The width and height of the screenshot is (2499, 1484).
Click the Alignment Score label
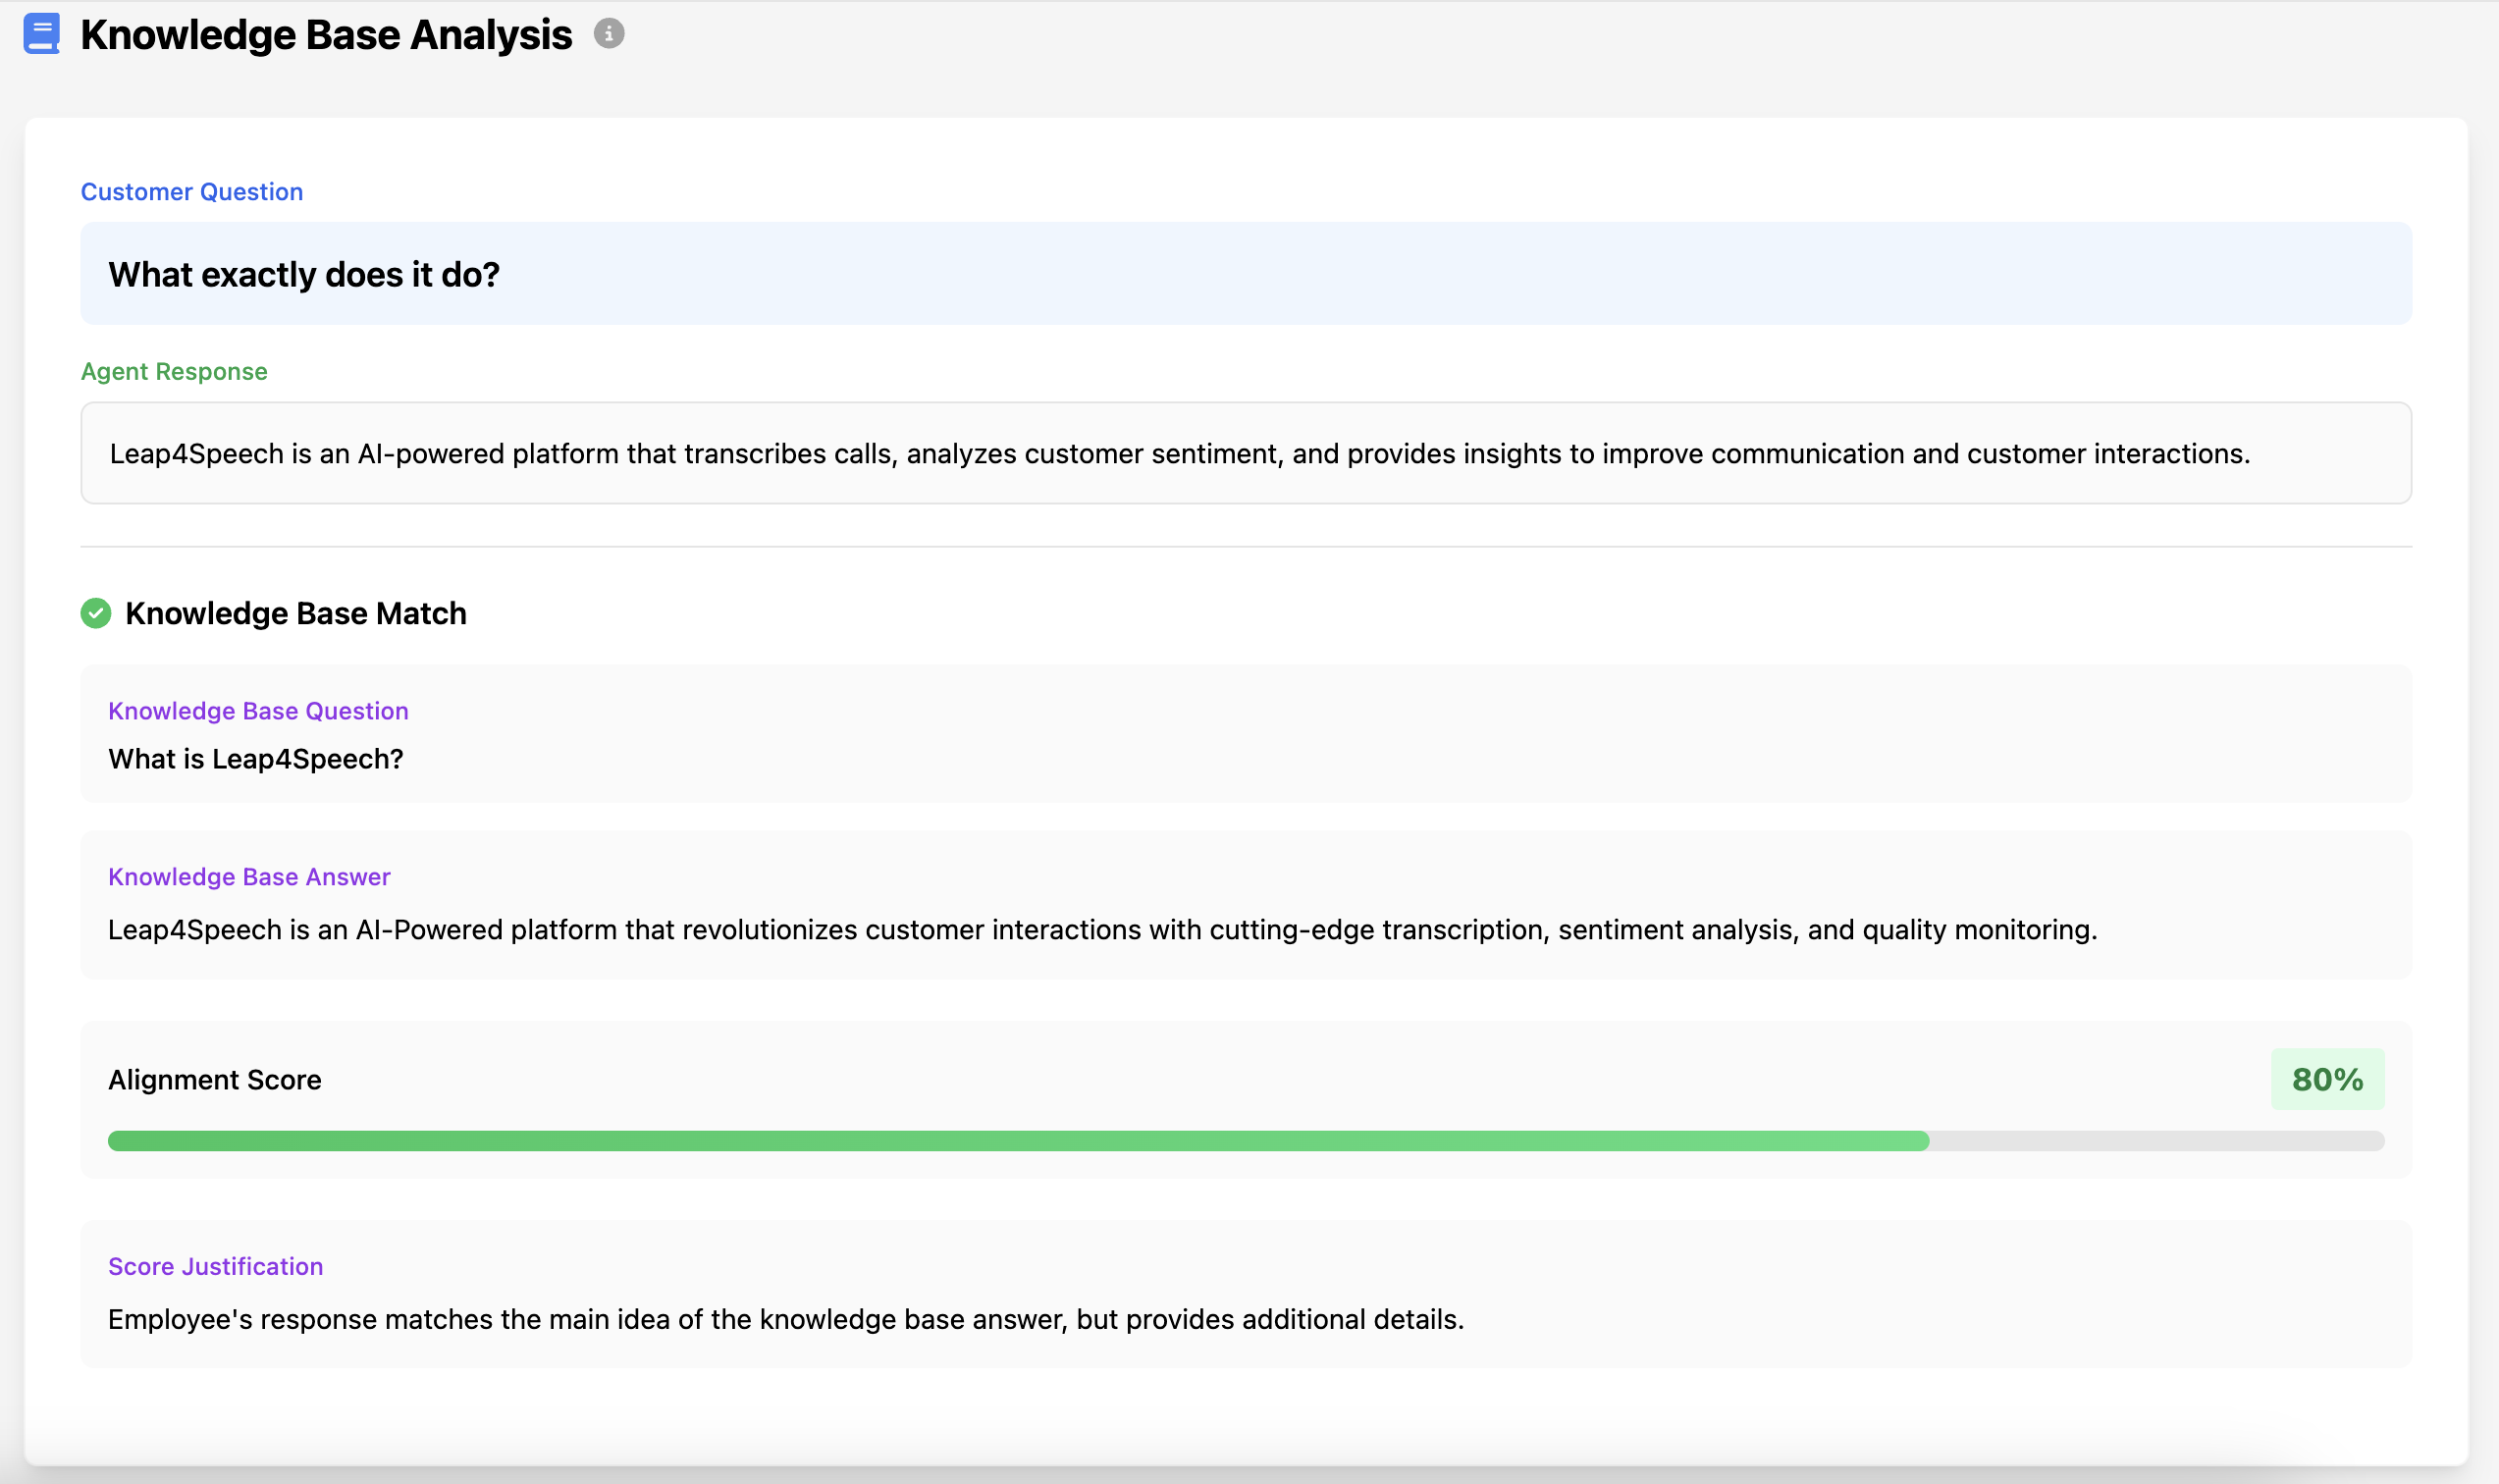pyautogui.click(x=215, y=1080)
